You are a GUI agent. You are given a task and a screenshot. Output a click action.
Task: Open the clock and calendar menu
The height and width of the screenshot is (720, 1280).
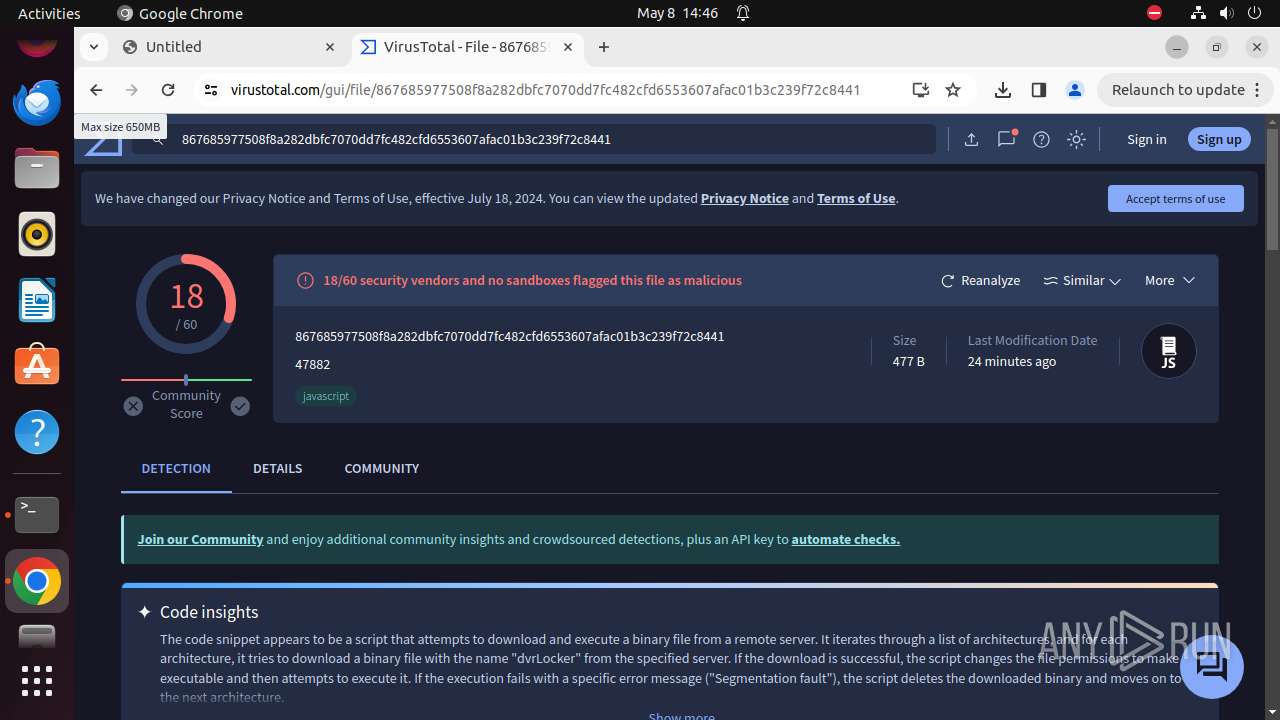coord(678,13)
